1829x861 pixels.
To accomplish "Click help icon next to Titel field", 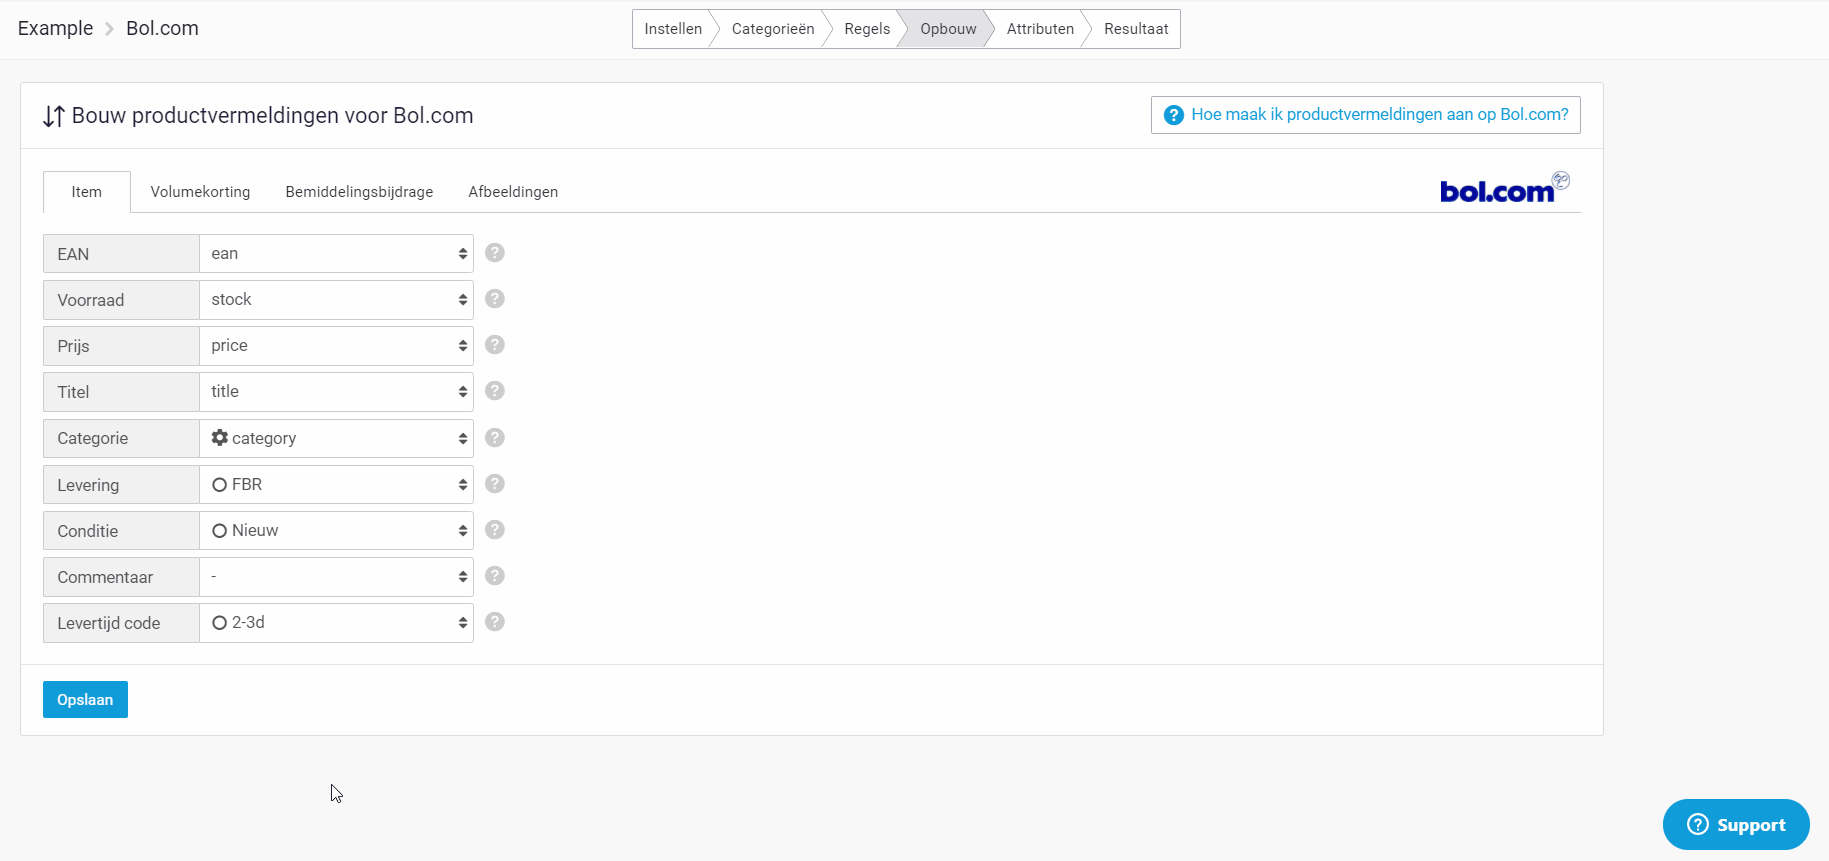I will click(x=495, y=391).
